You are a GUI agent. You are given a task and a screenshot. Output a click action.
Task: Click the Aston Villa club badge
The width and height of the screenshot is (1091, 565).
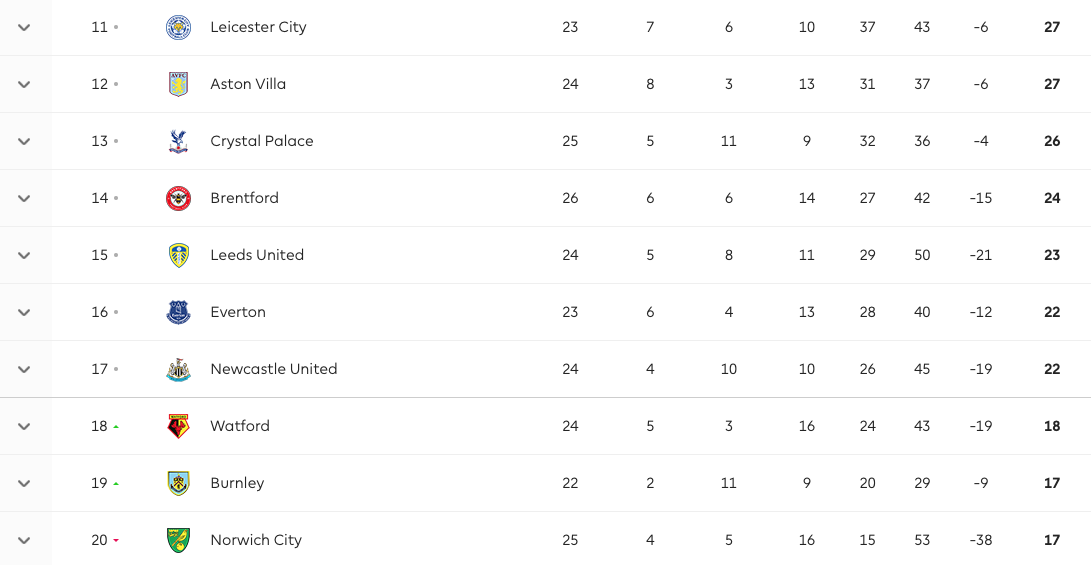[178, 84]
